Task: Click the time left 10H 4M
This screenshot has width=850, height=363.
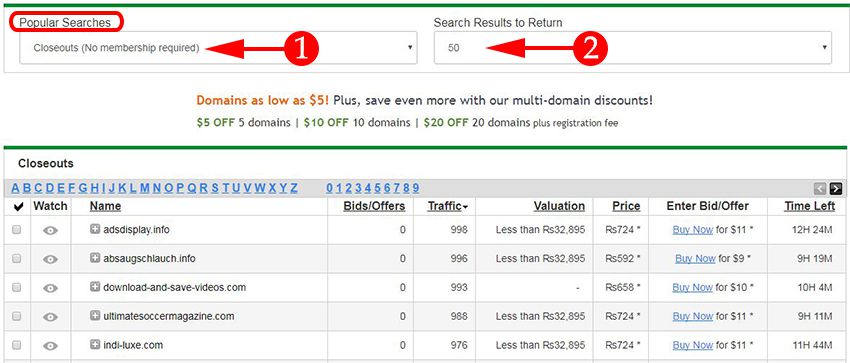Action: (x=814, y=287)
